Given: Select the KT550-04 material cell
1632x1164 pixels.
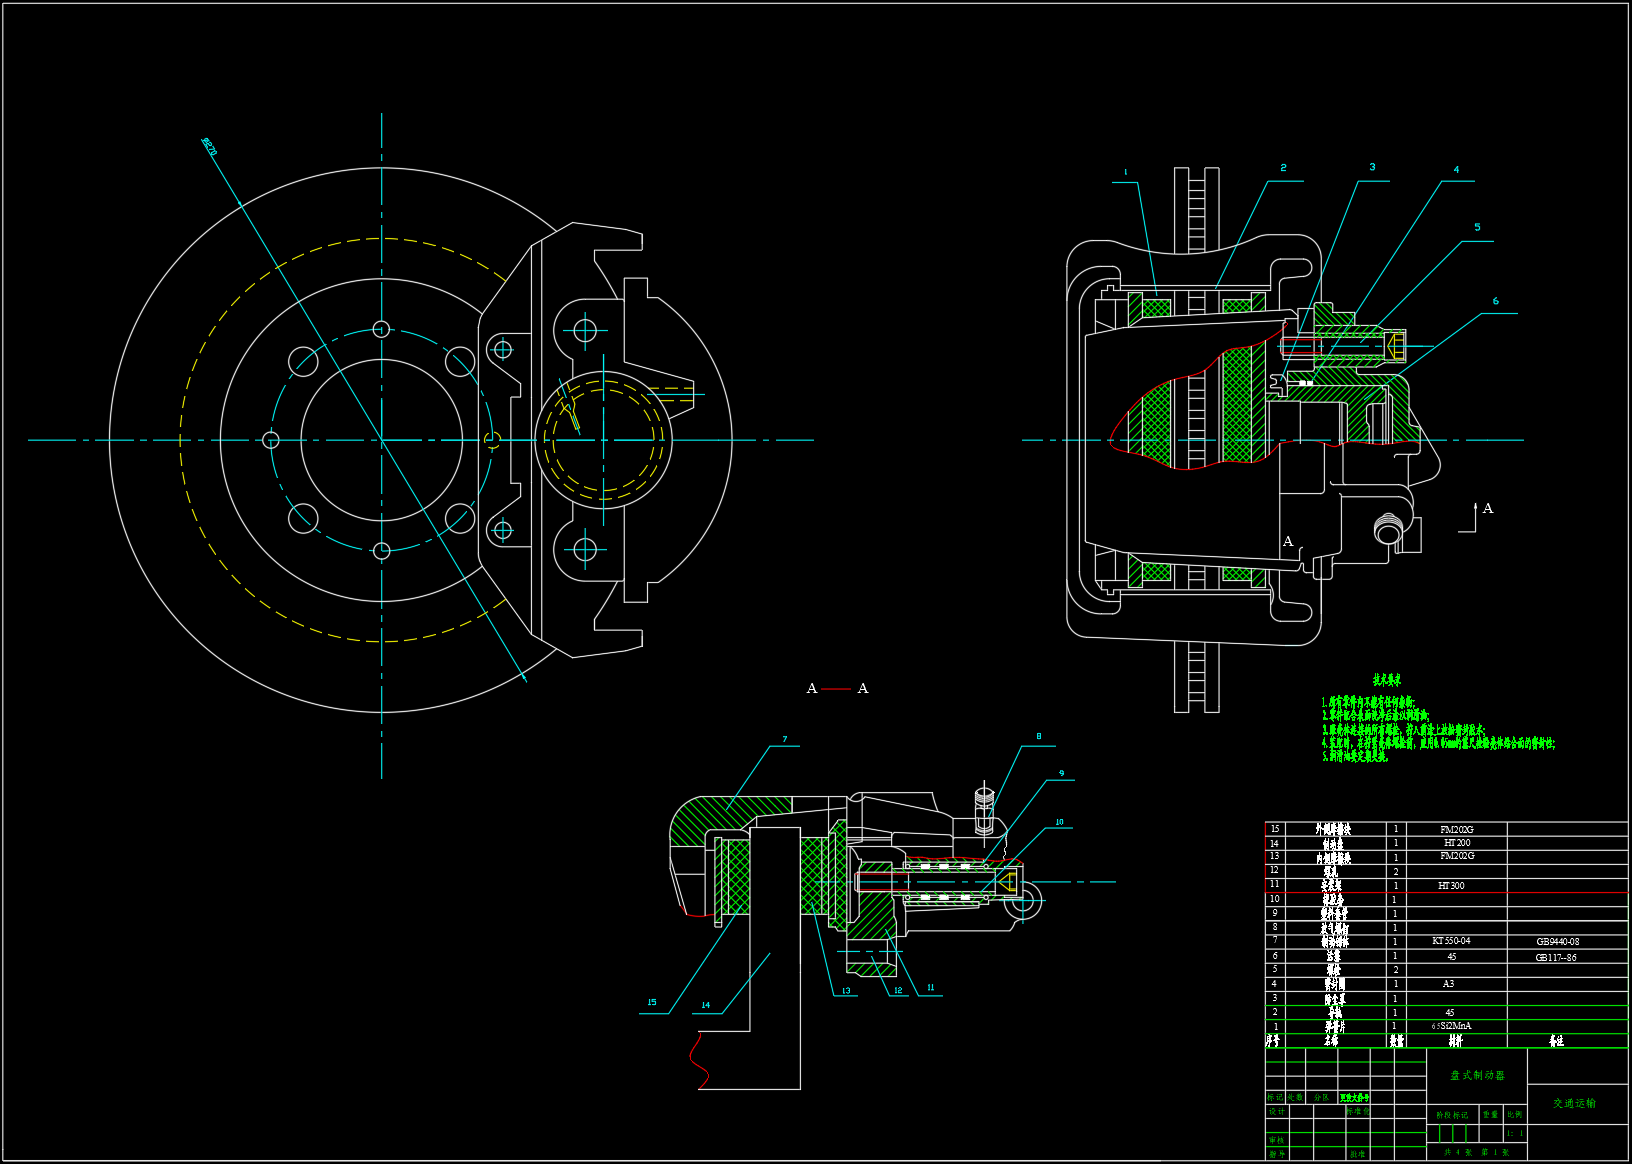Looking at the screenshot, I should (1451, 941).
